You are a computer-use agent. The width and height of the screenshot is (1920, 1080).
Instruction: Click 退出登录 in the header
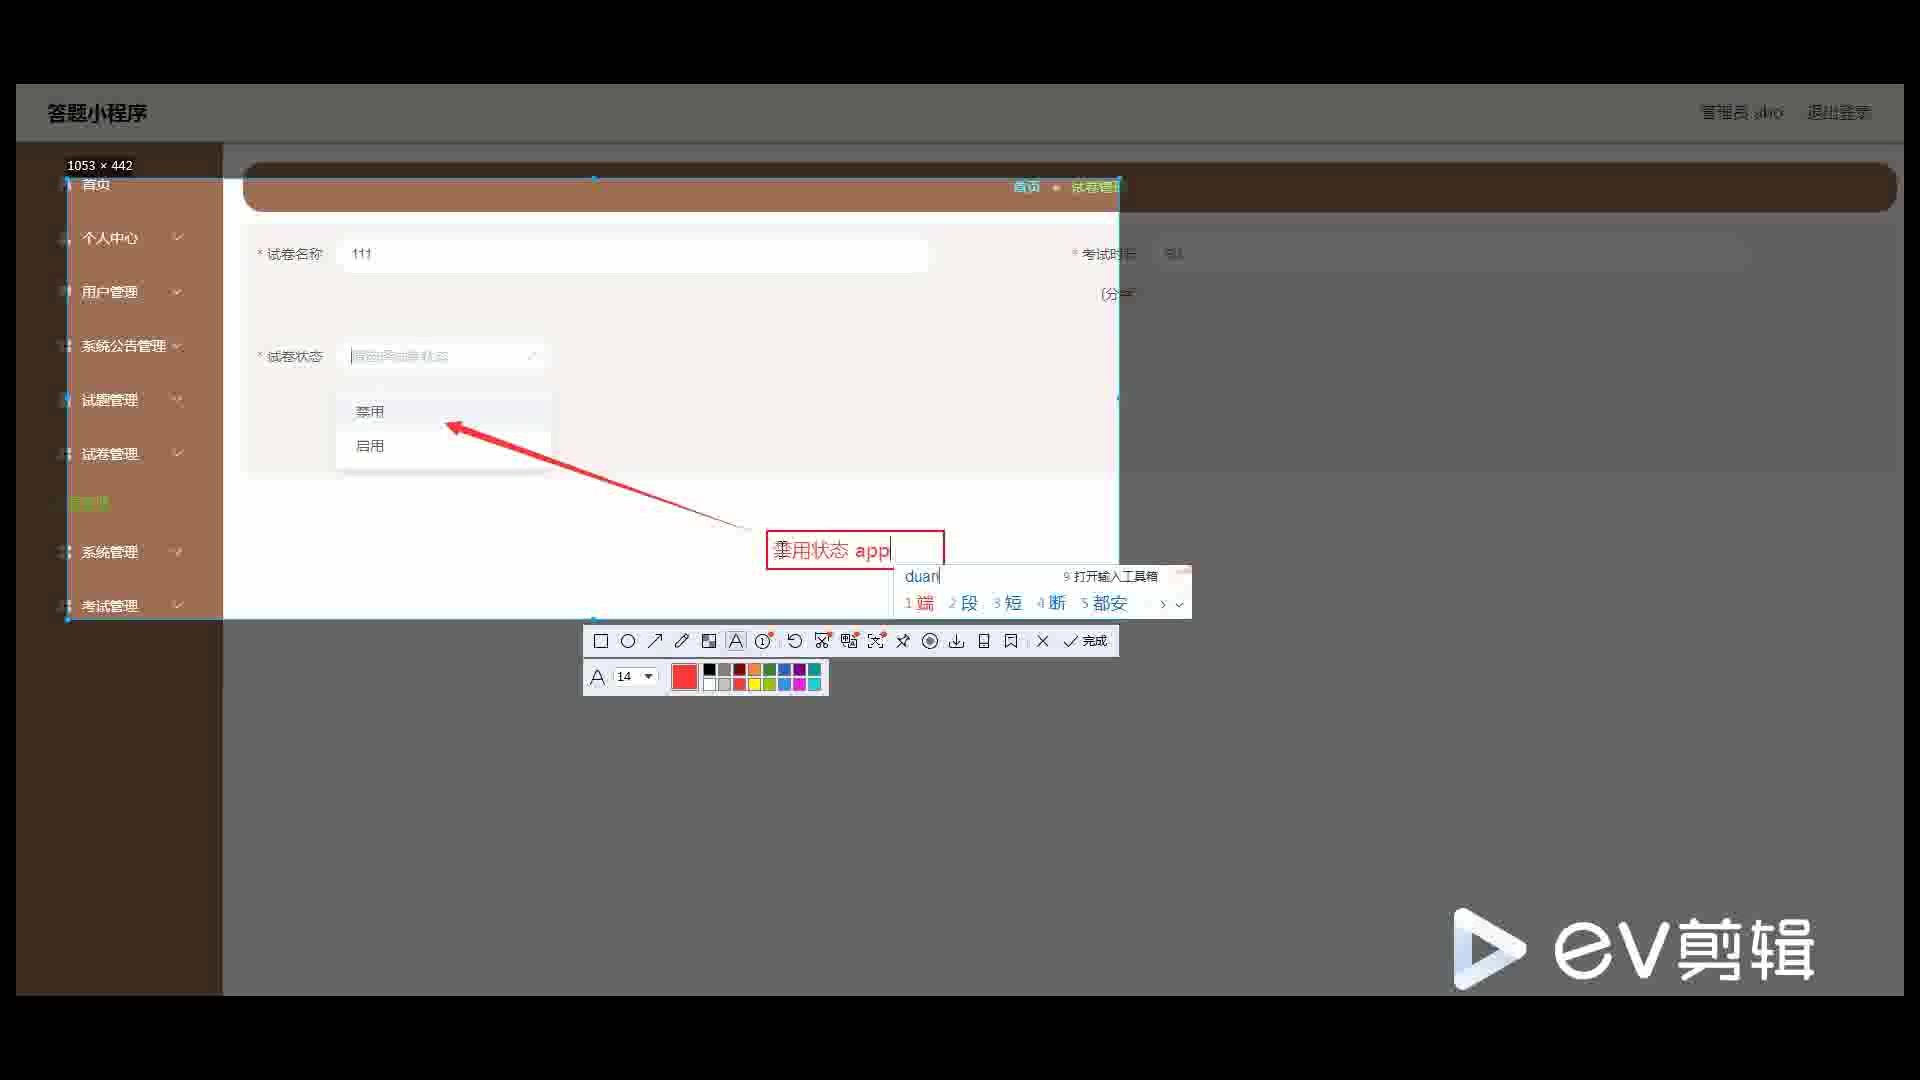(x=1838, y=113)
